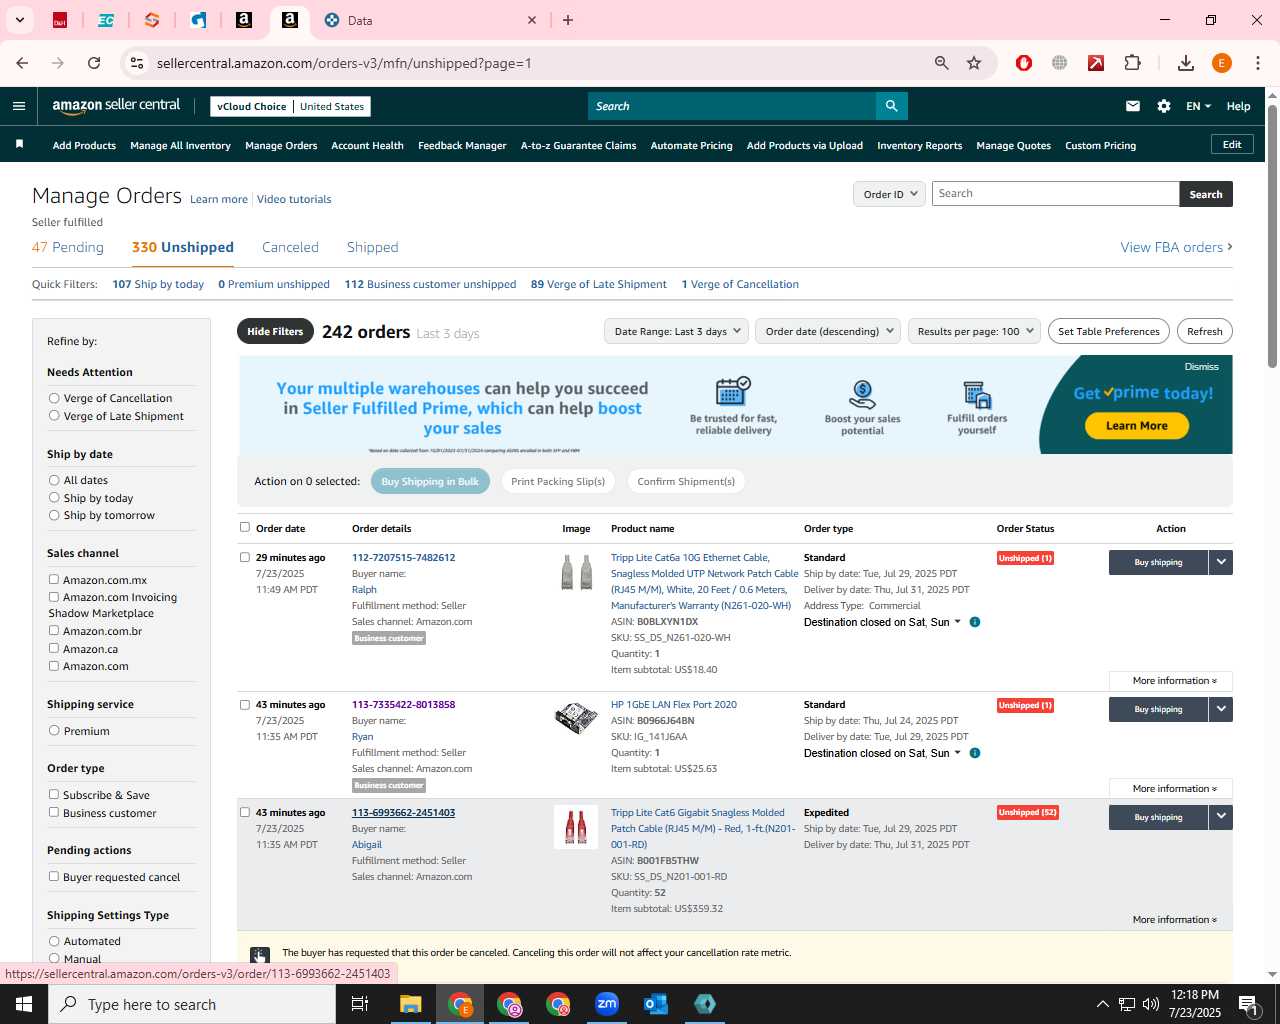Switch to the Shipped tab
Viewport: 1280px width, 1024px height.
point(373,247)
